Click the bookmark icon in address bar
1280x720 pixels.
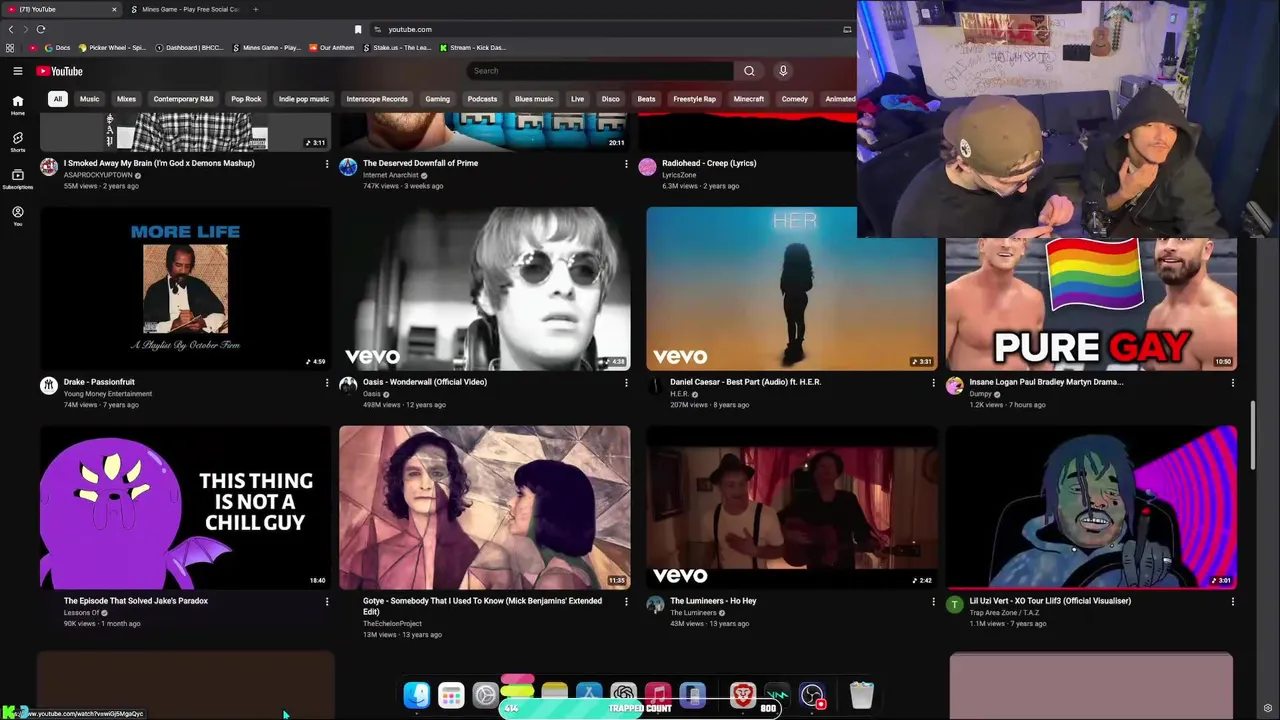[x=358, y=29]
